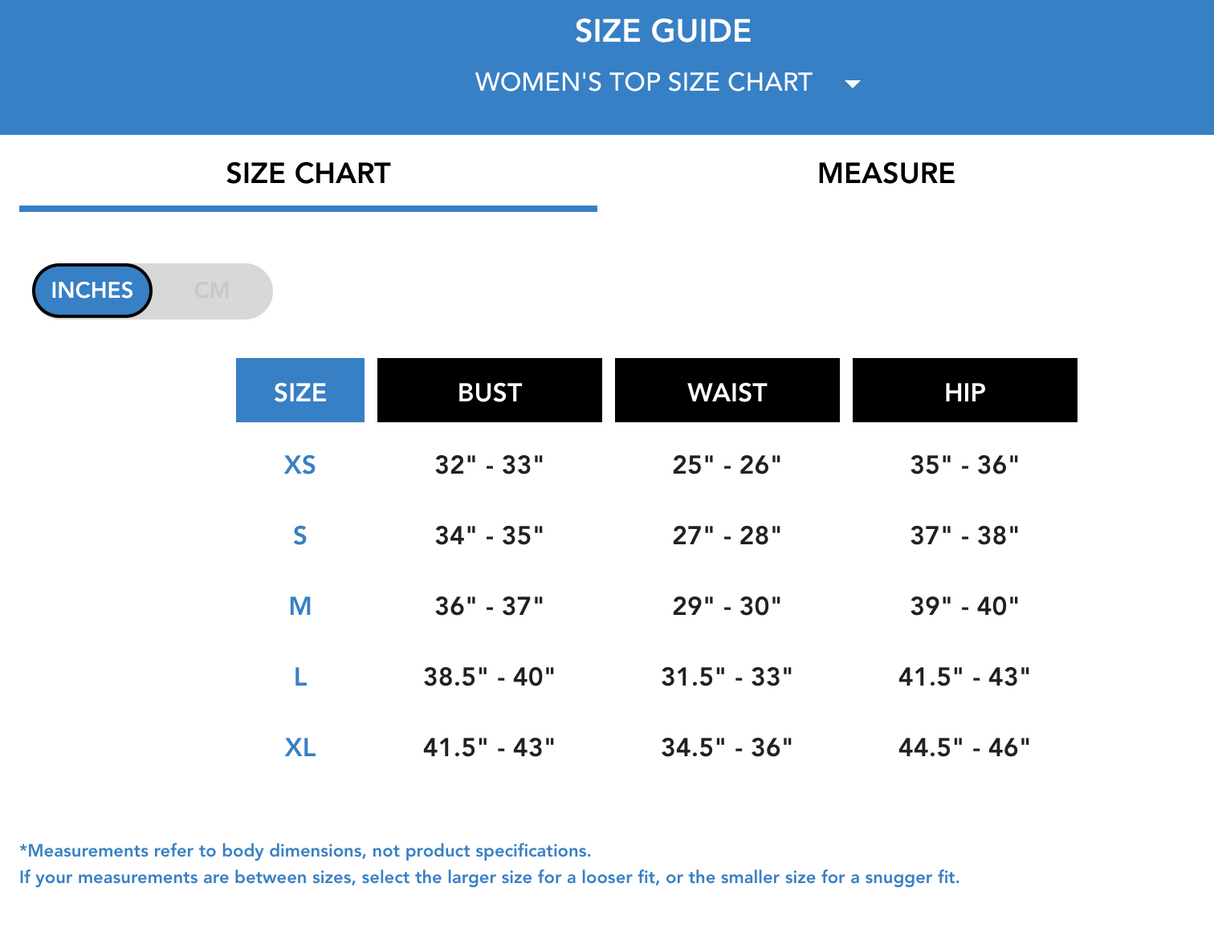
Task: Select the L size row label
Action: click(x=300, y=677)
